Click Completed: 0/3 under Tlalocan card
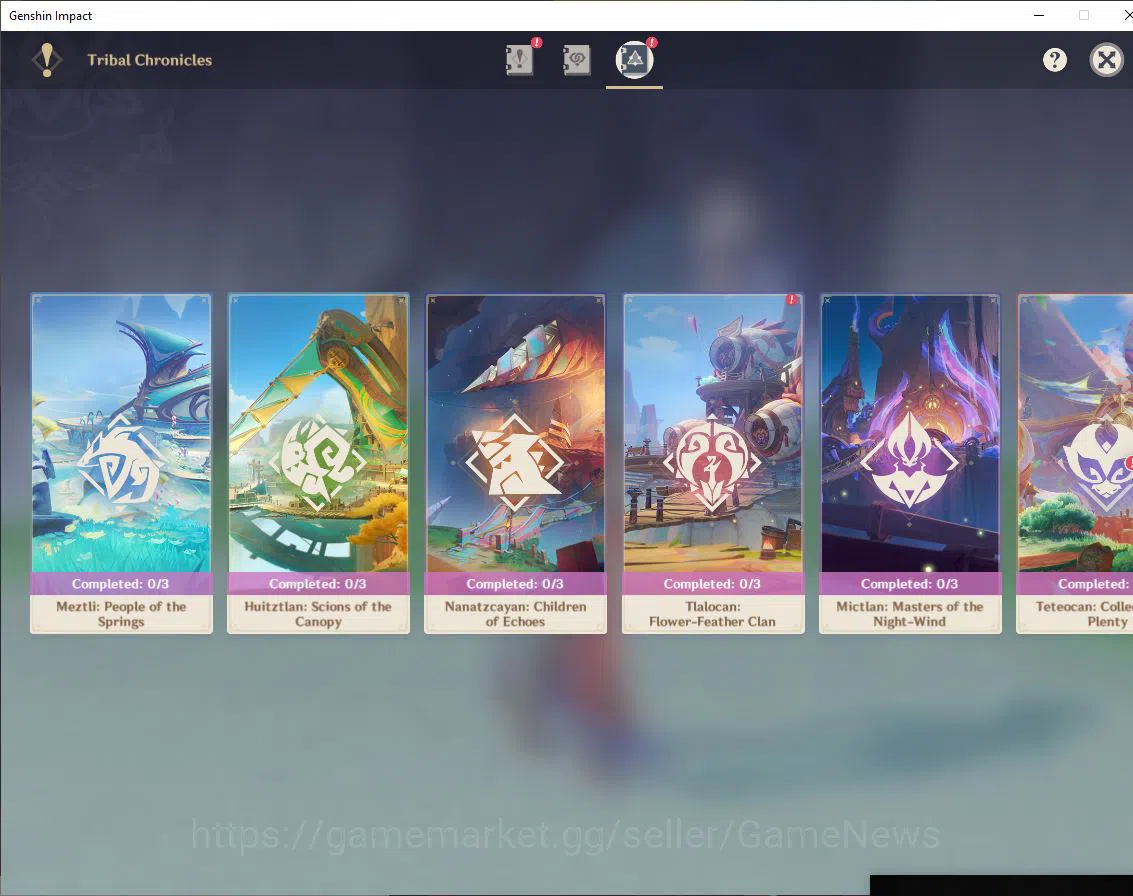The image size is (1133, 896). (x=712, y=584)
